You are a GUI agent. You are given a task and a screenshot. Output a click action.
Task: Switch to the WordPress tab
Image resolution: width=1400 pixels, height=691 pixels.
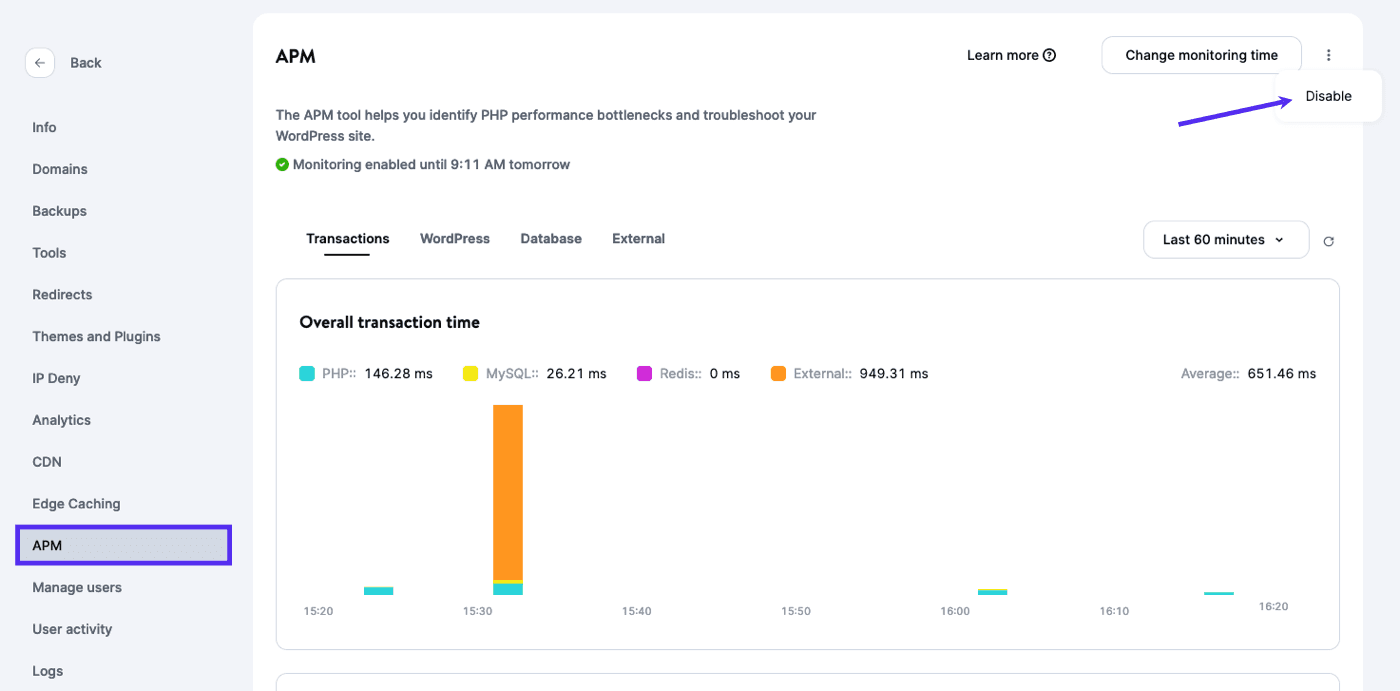(x=454, y=238)
